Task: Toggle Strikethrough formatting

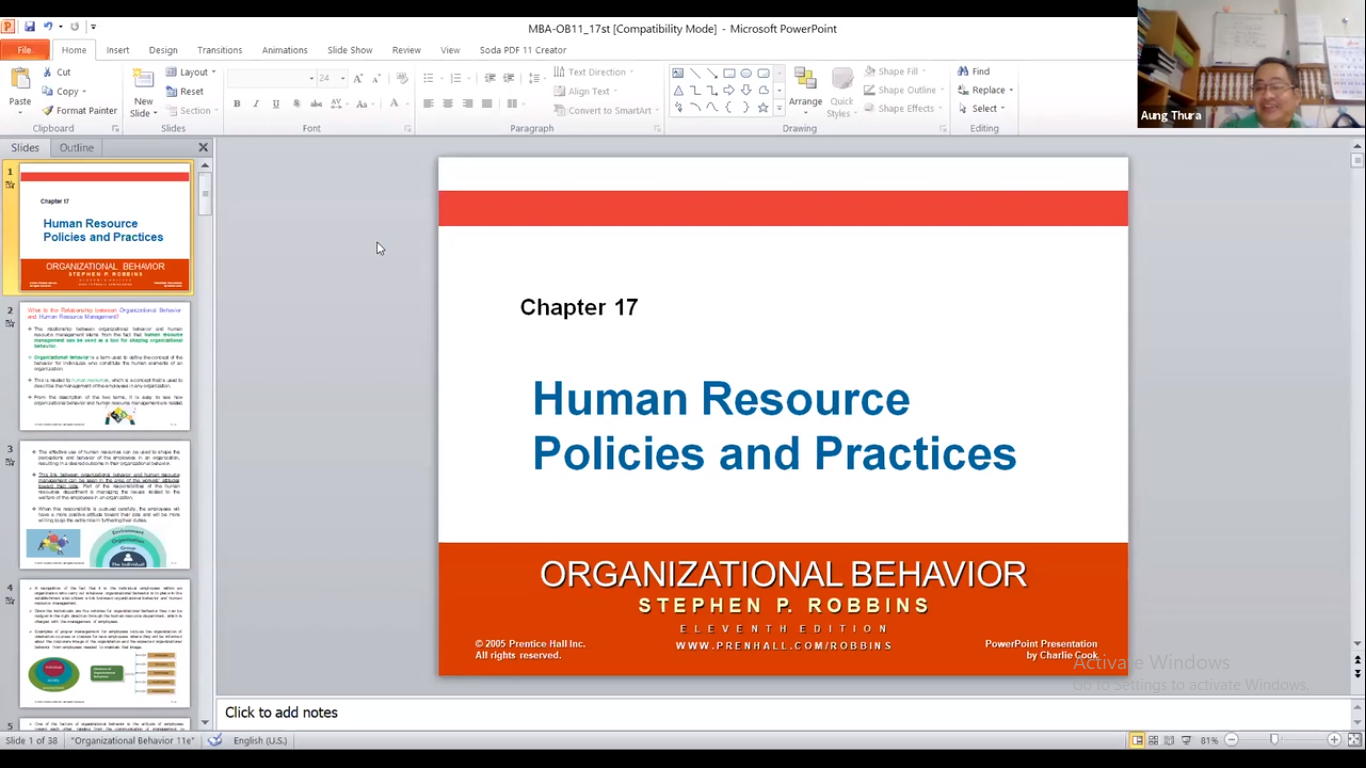Action: [x=316, y=104]
